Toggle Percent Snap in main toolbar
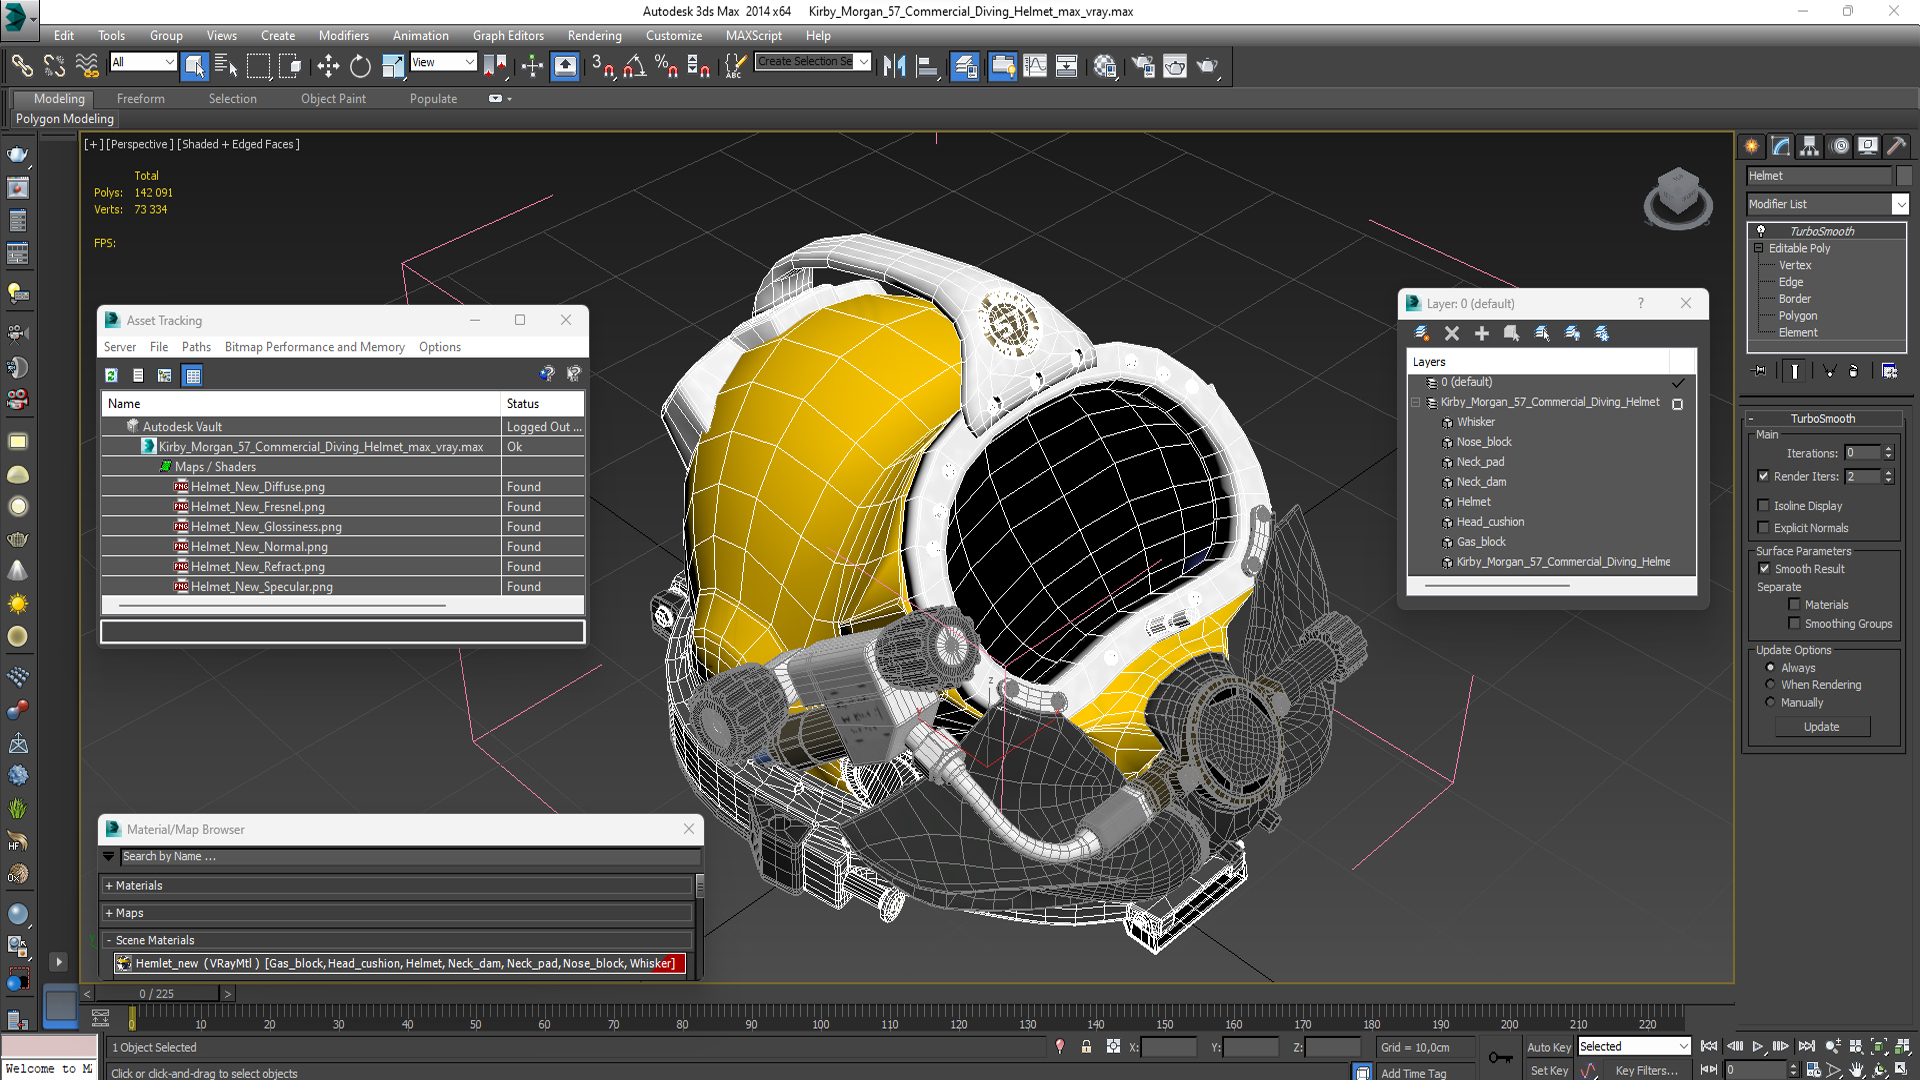The image size is (1920, 1080). click(x=666, y=66)
